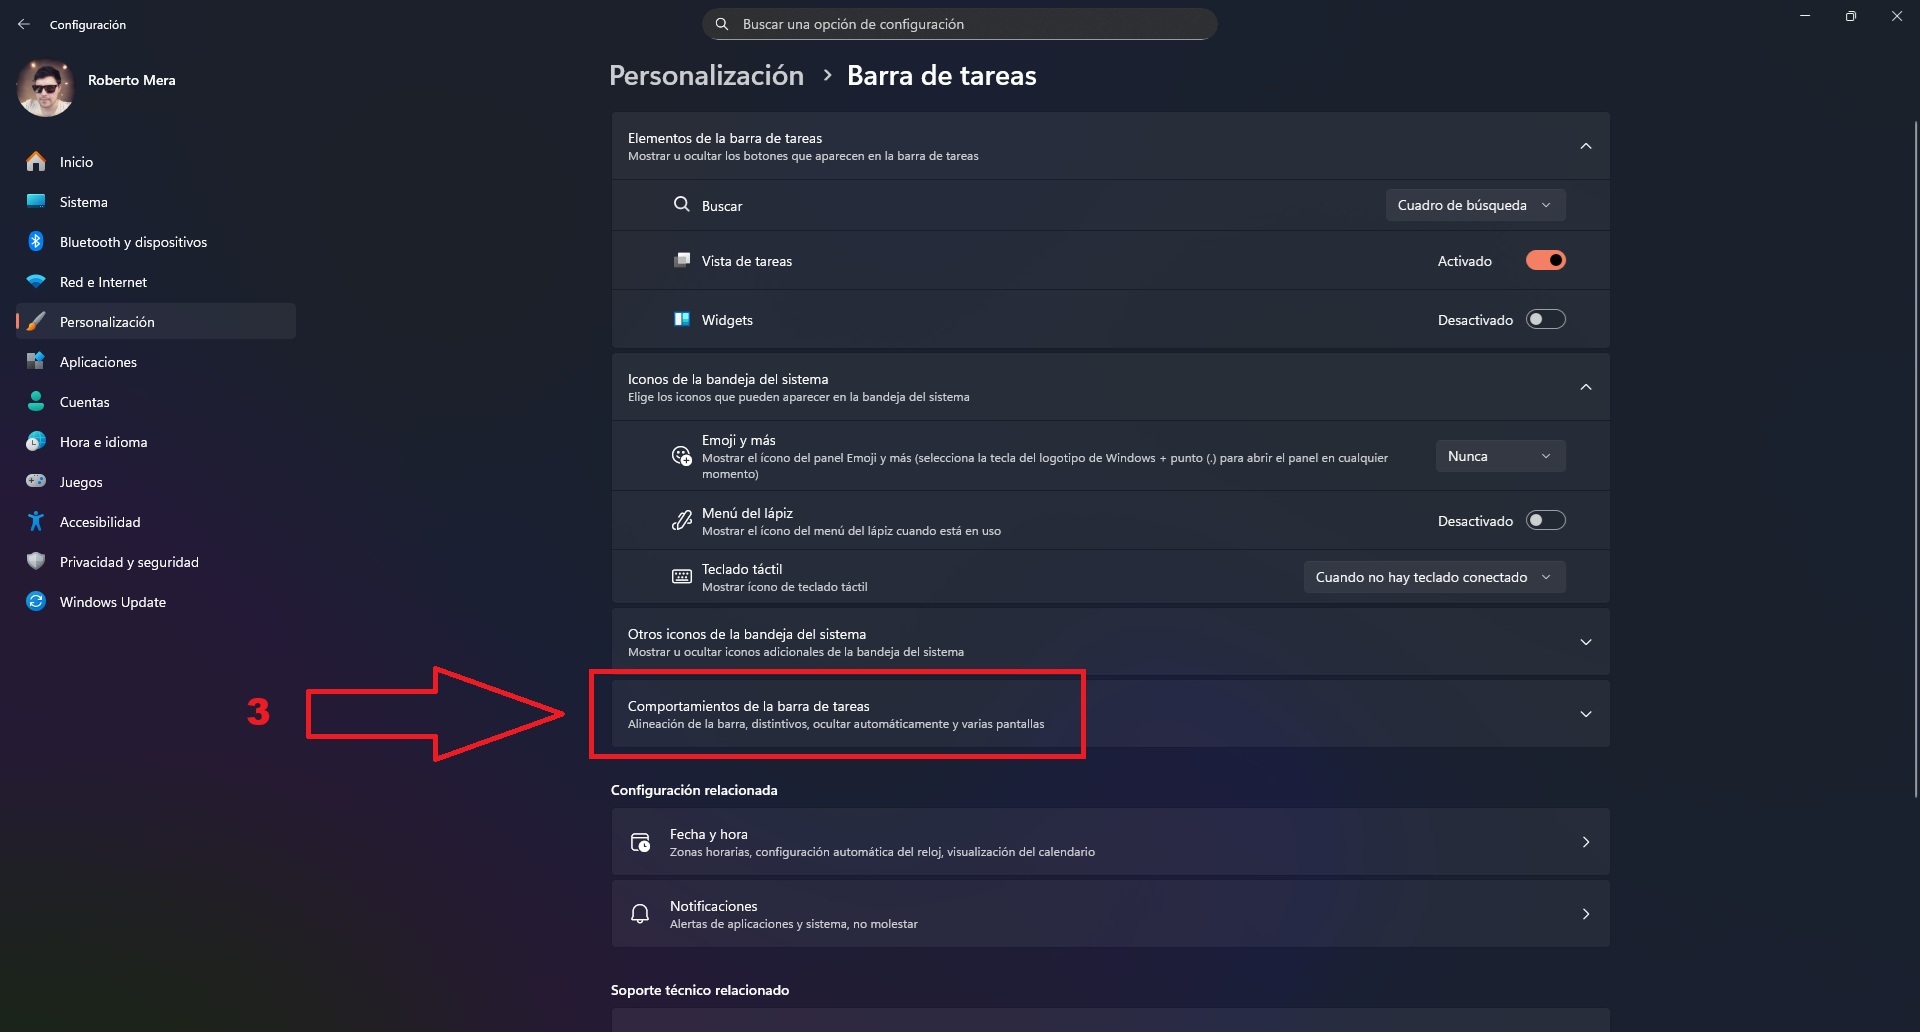Open Bluetooth y dispositivos settings icon
1920x1032 pixels.
click(x=36, y=242)
